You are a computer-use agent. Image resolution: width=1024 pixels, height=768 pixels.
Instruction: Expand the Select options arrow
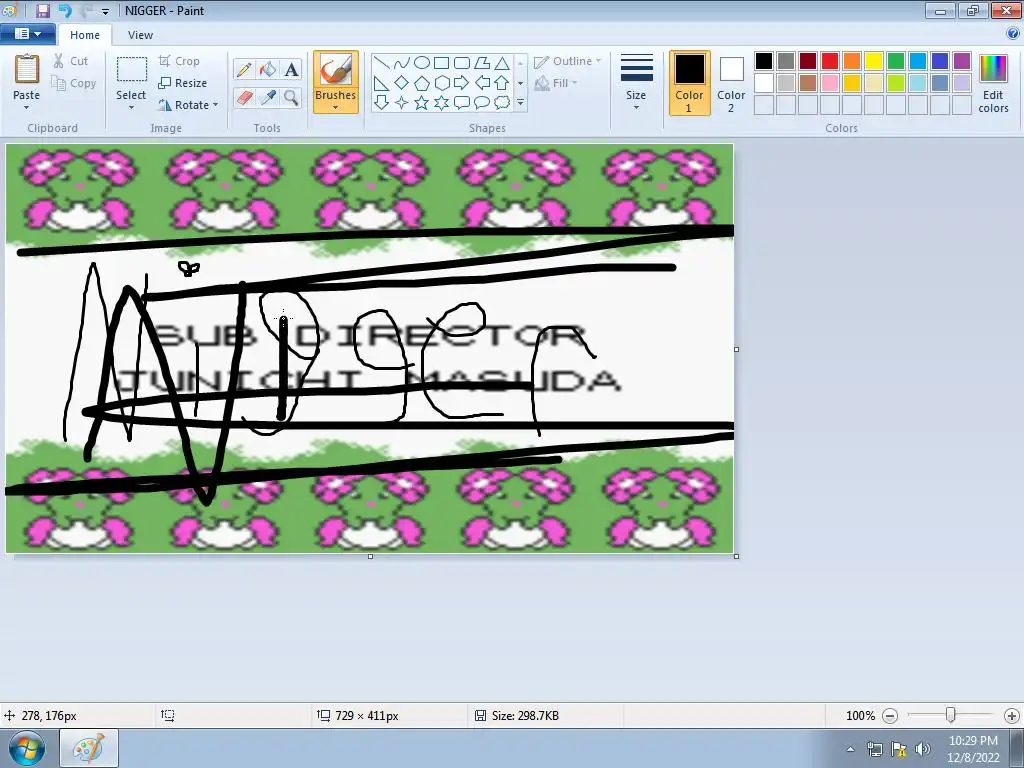[x=131, y=108]
